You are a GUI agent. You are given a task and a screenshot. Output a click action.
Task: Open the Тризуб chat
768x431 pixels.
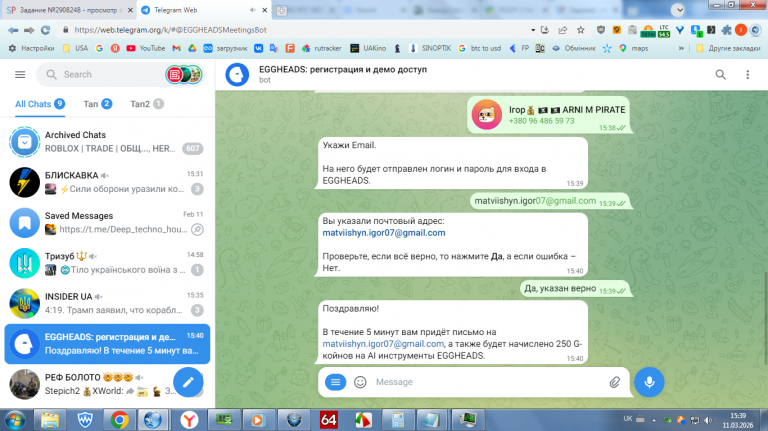pyautogui.click(x=107, y=263)
